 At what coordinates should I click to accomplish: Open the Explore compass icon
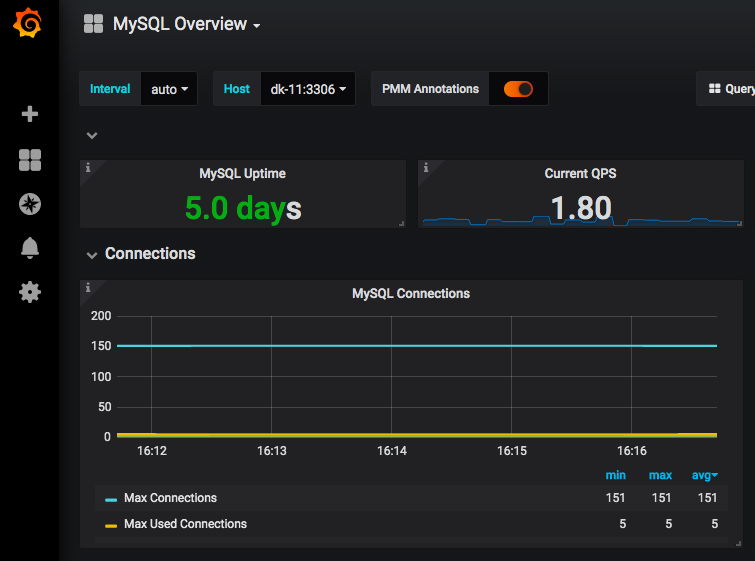pos(30,204)
